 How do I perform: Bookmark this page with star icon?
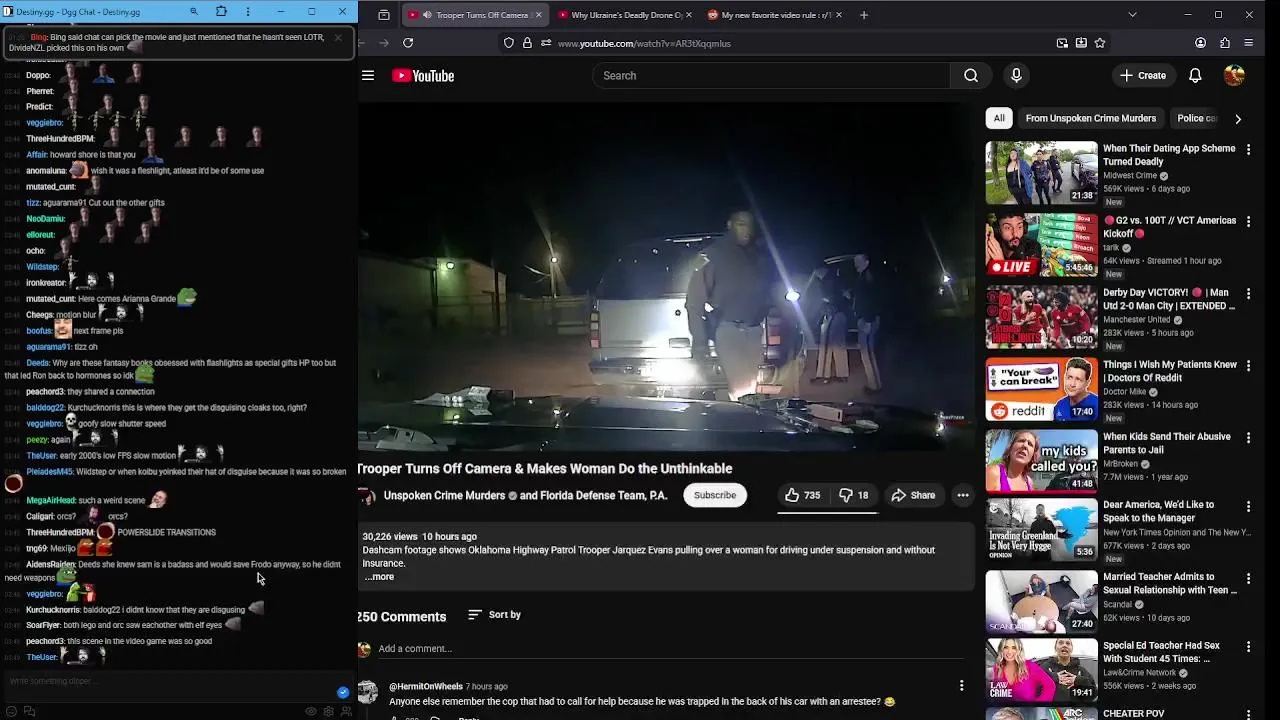pyautogui.click(x=1100, y=43)
